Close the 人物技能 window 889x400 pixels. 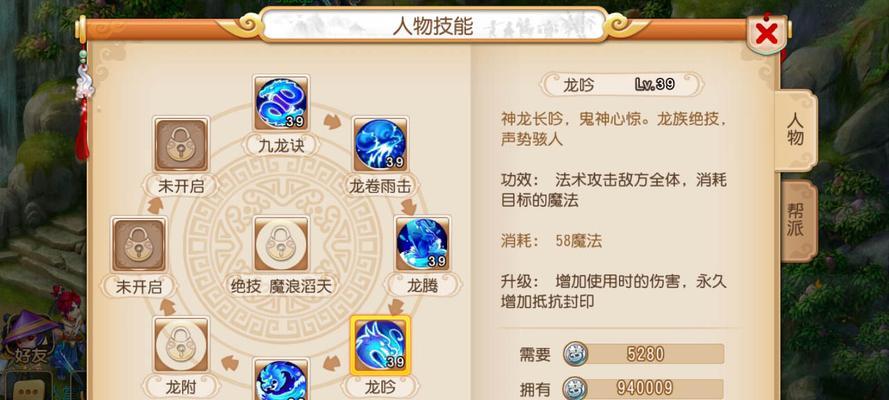(x=767, y=34)
